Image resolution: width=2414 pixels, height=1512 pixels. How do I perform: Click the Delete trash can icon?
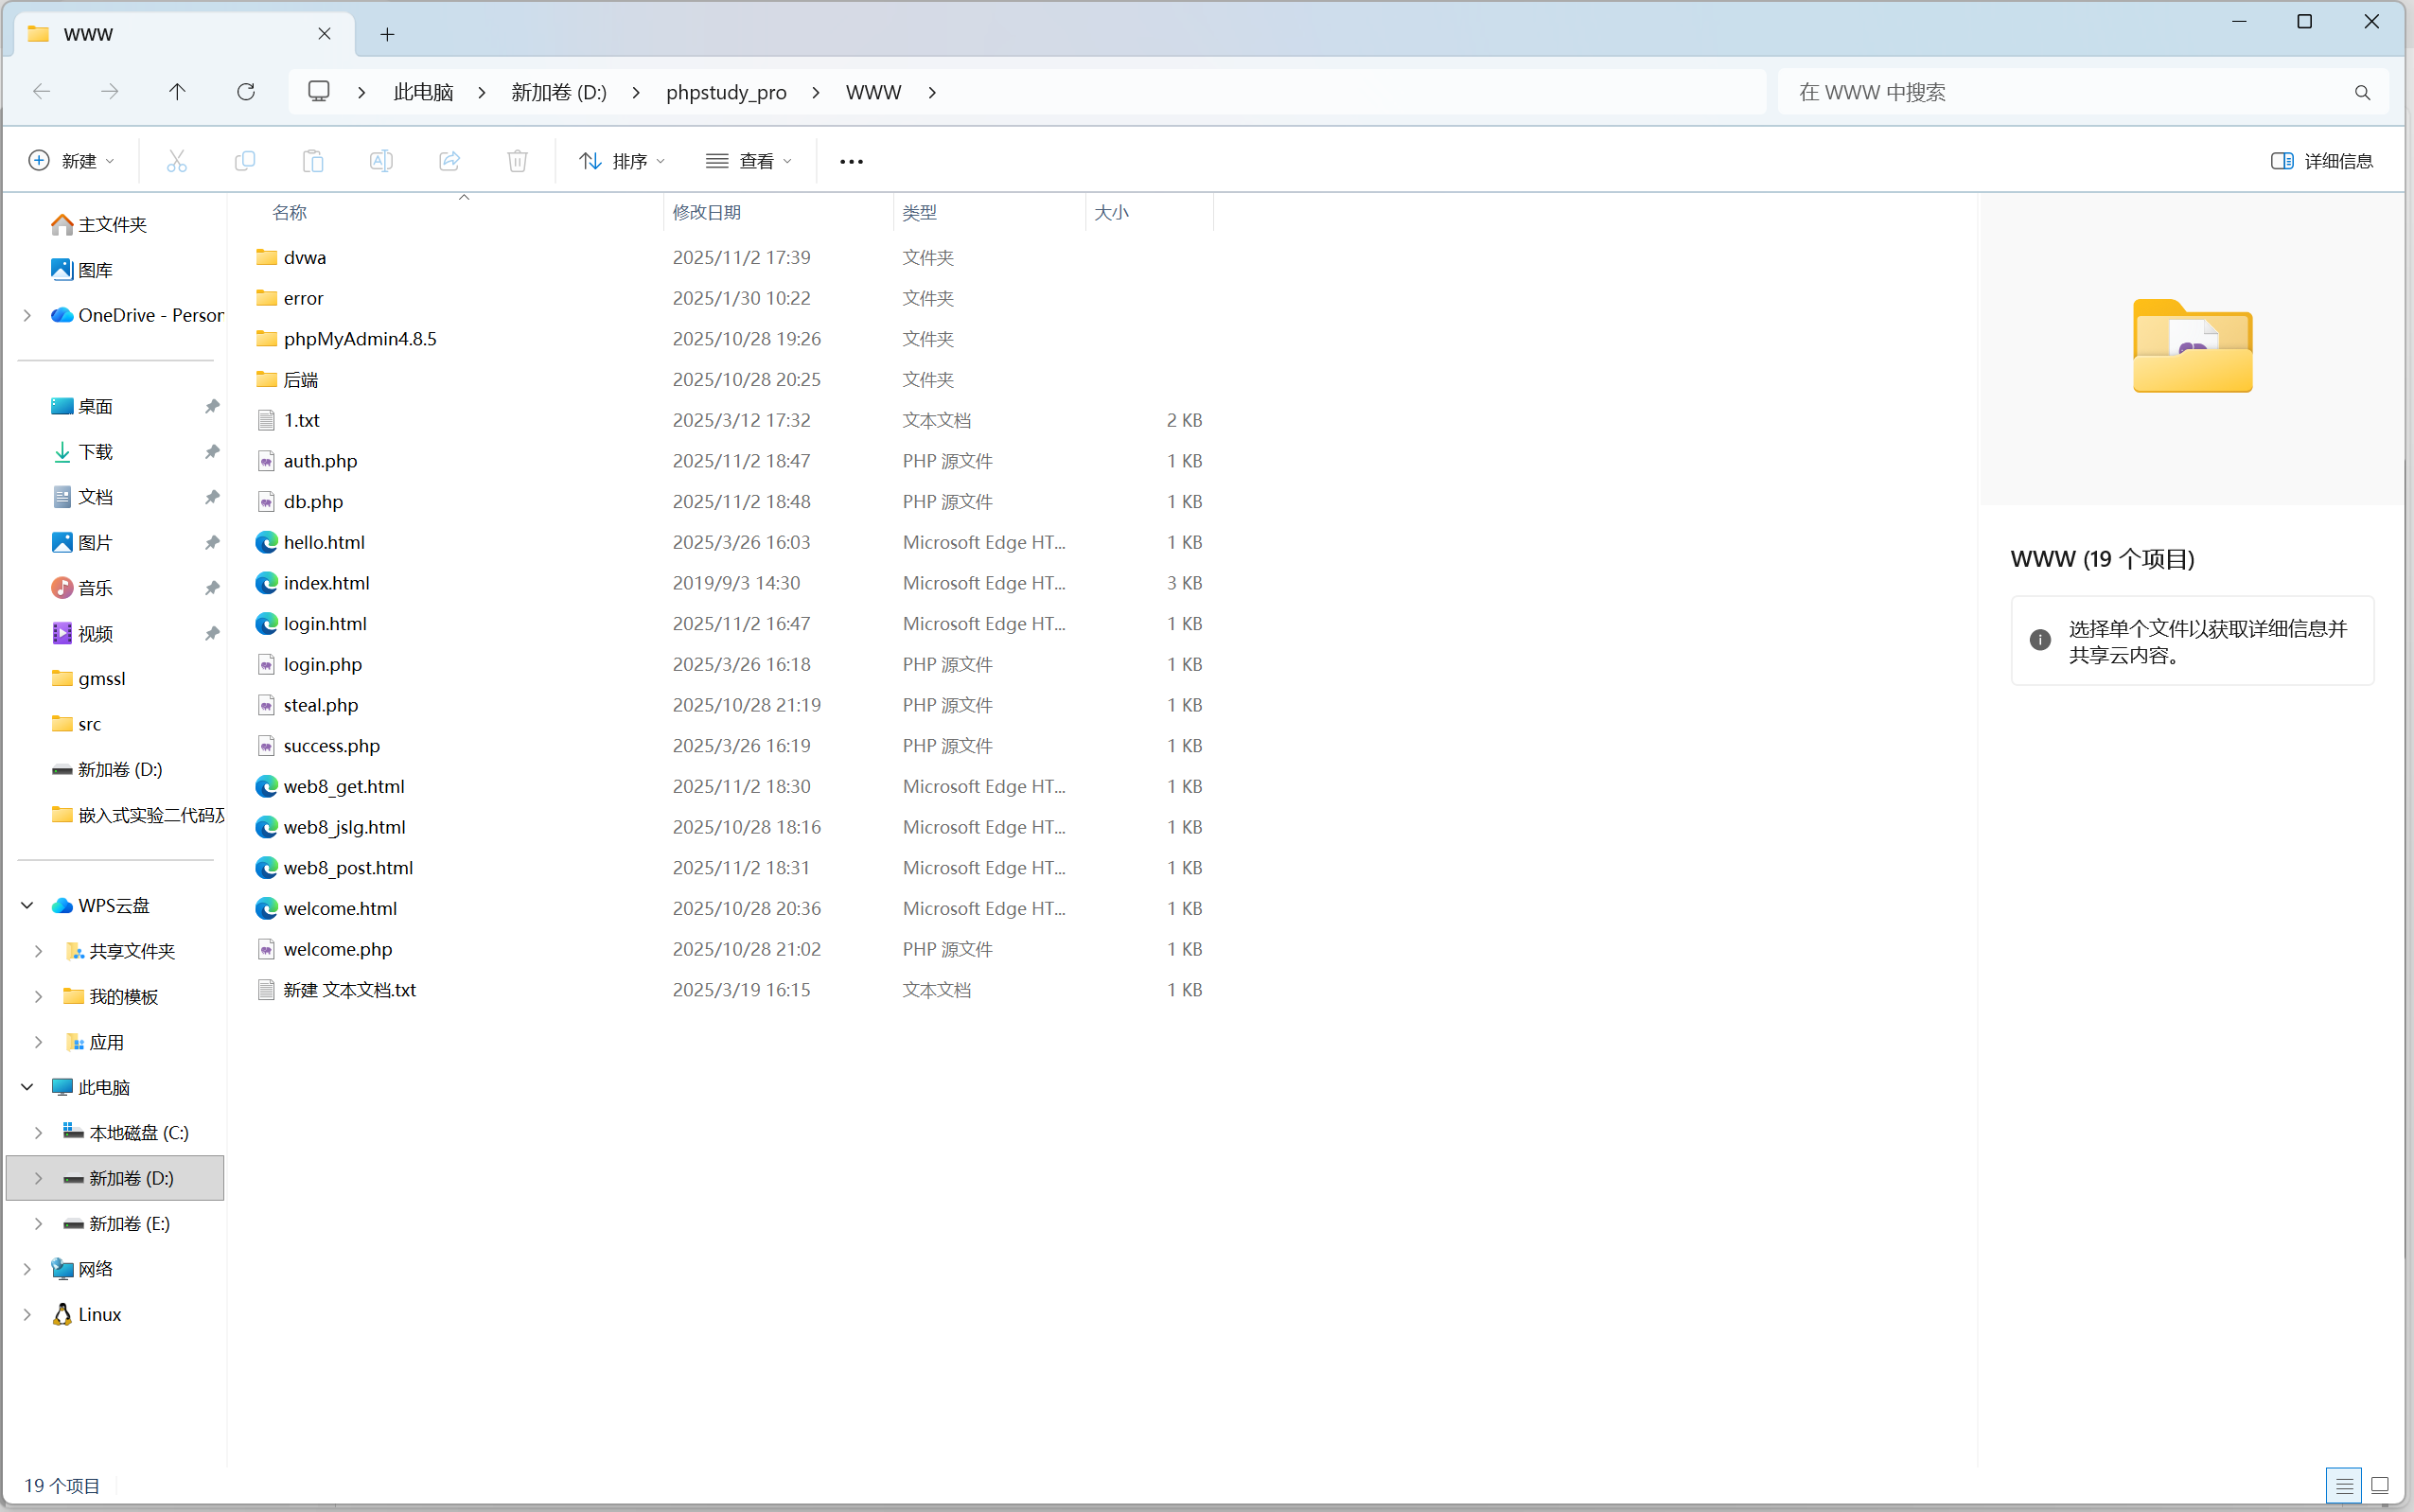click(517, 161)
